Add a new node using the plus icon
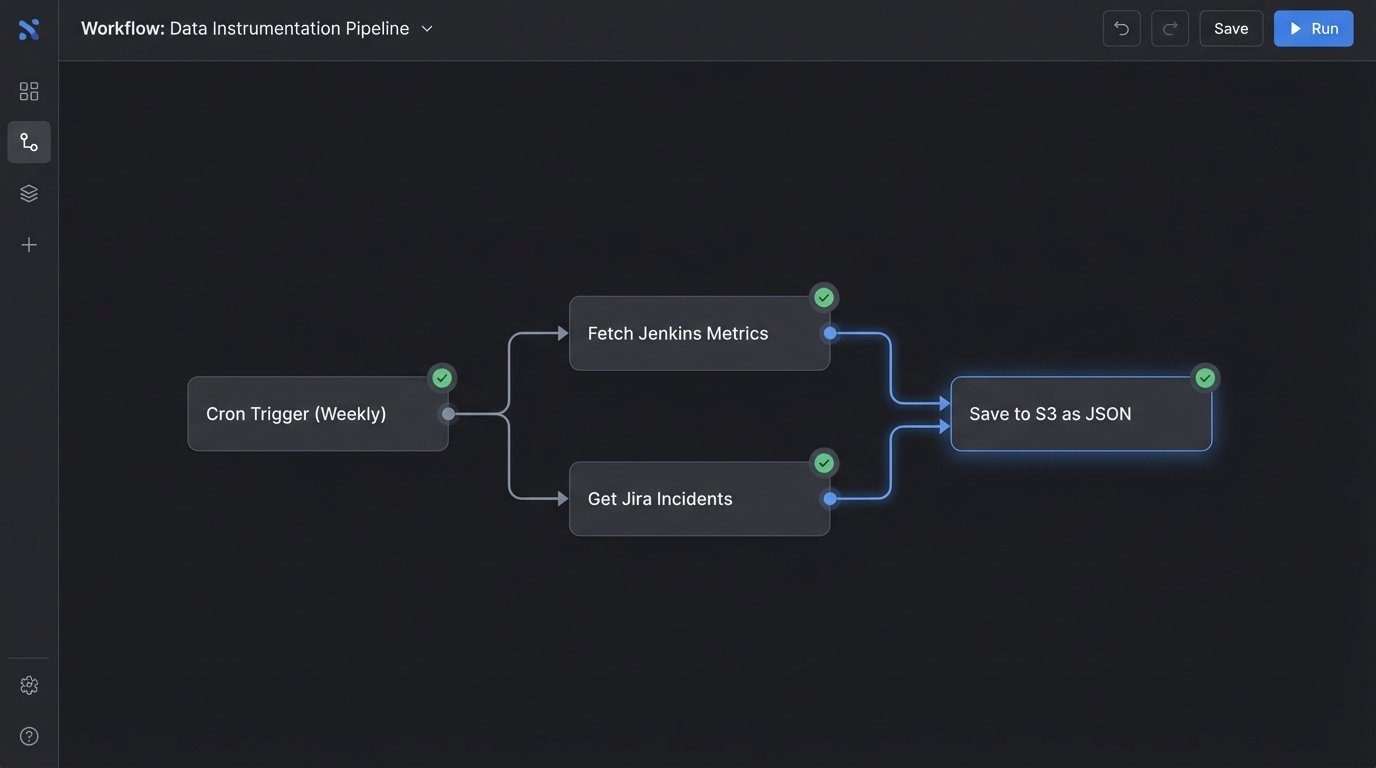1376x768 pixels. pos(27,242)
